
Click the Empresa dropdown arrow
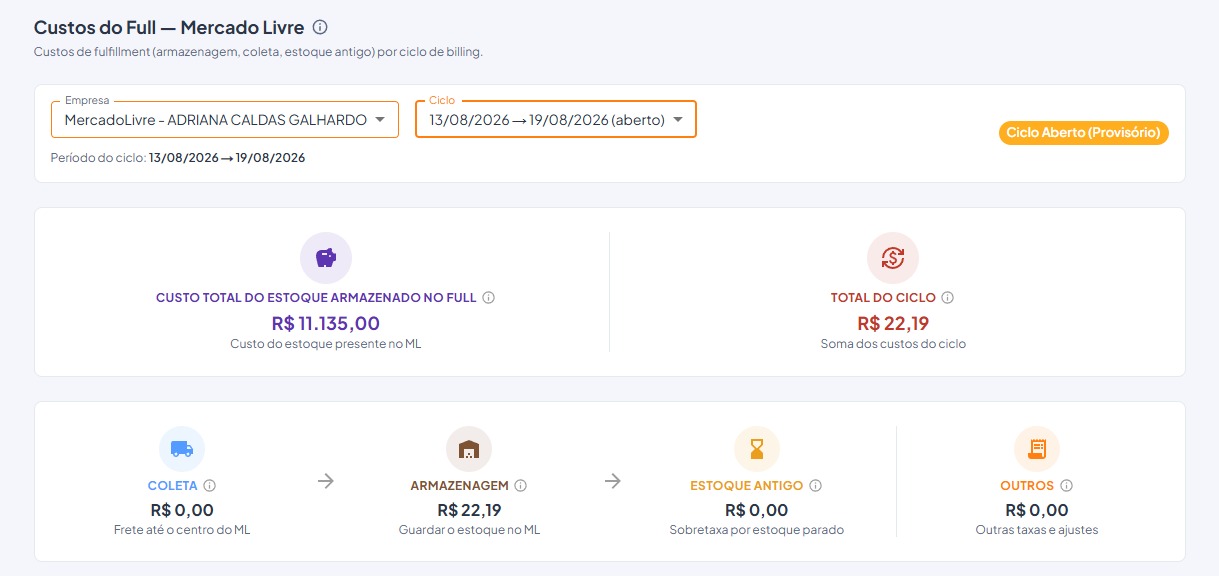pos(379,120)
